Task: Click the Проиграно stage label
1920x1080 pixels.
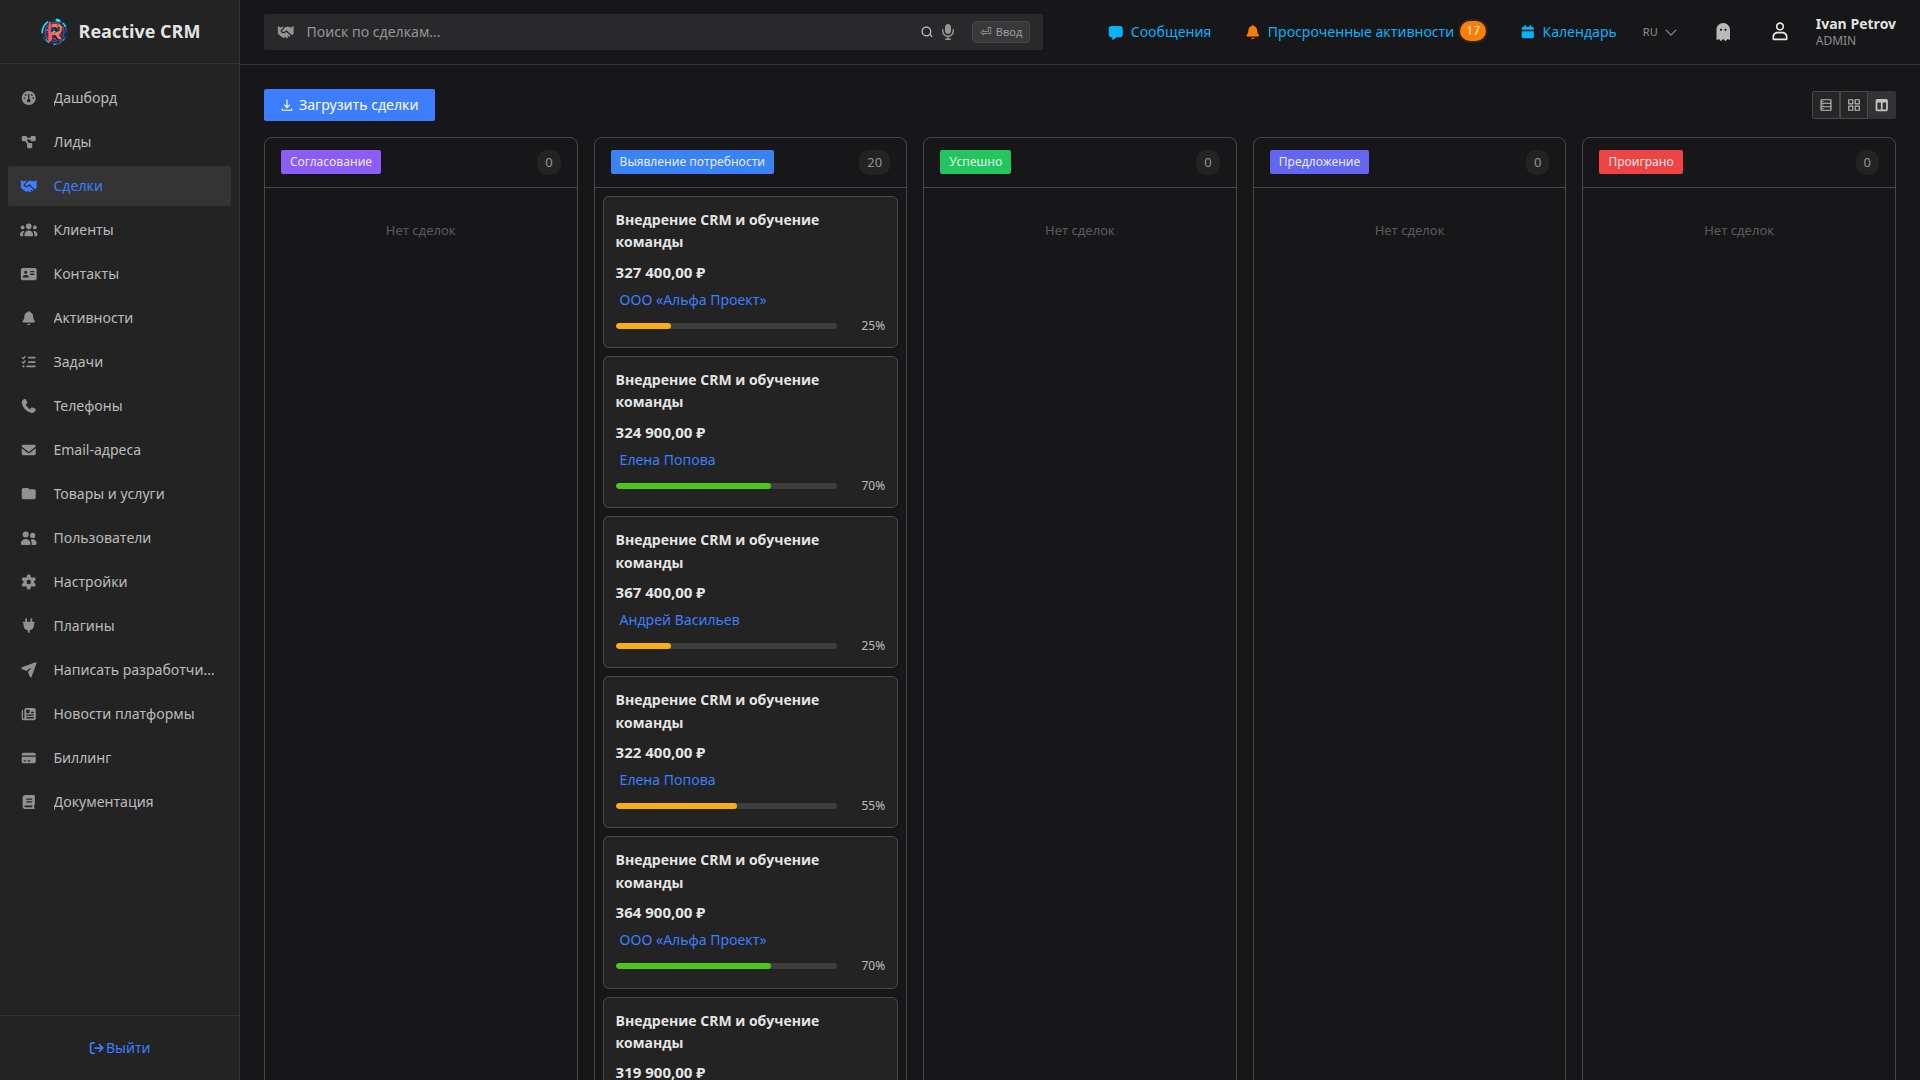Action: click(1641, 162)
